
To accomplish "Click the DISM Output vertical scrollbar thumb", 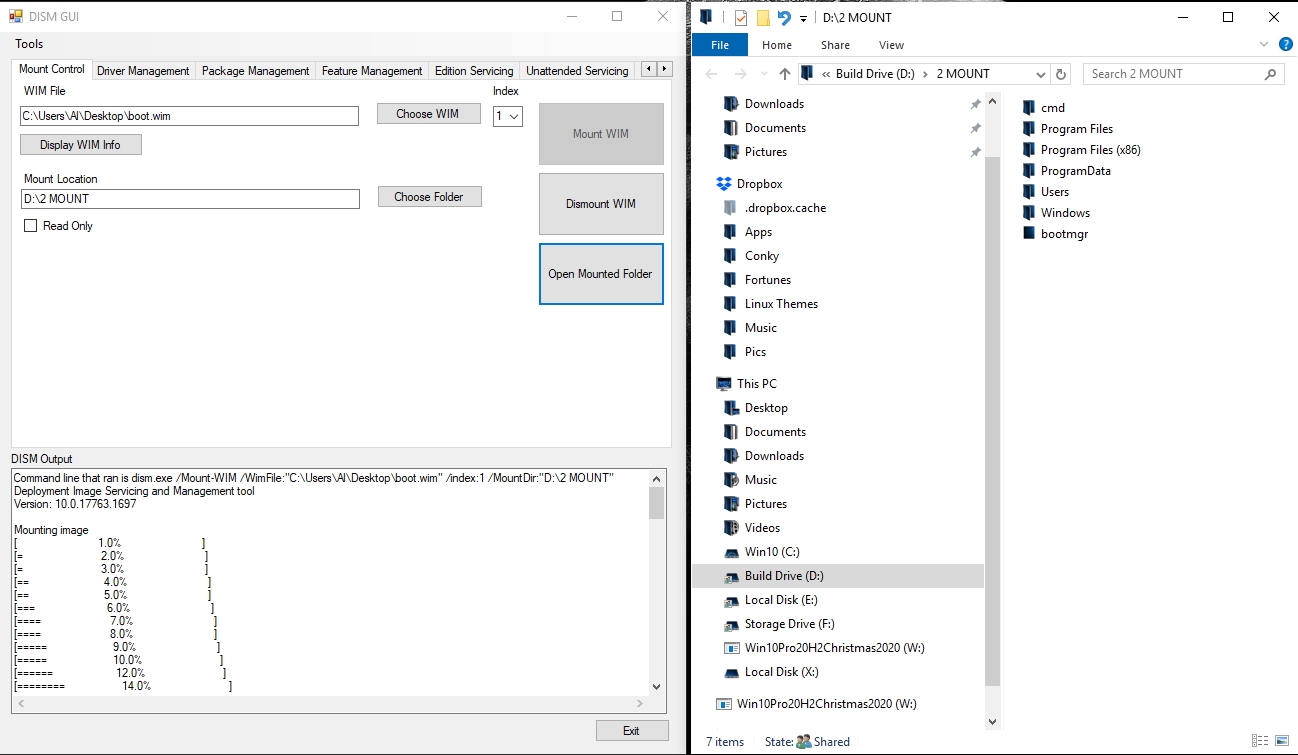I will [x=657, y=503].
